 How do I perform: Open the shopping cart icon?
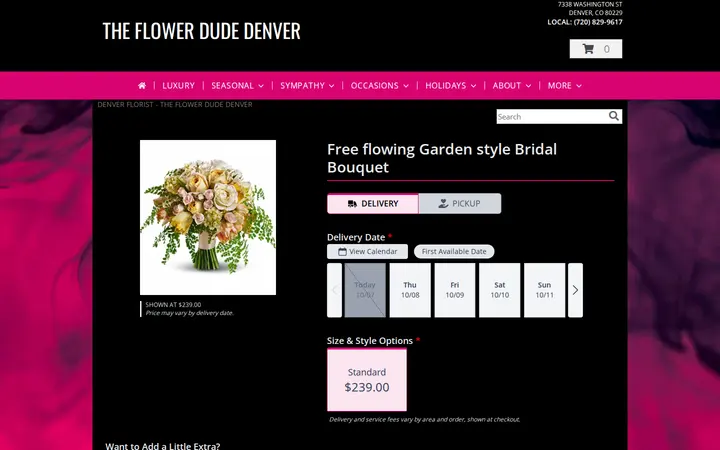click(x=588, y=49)
